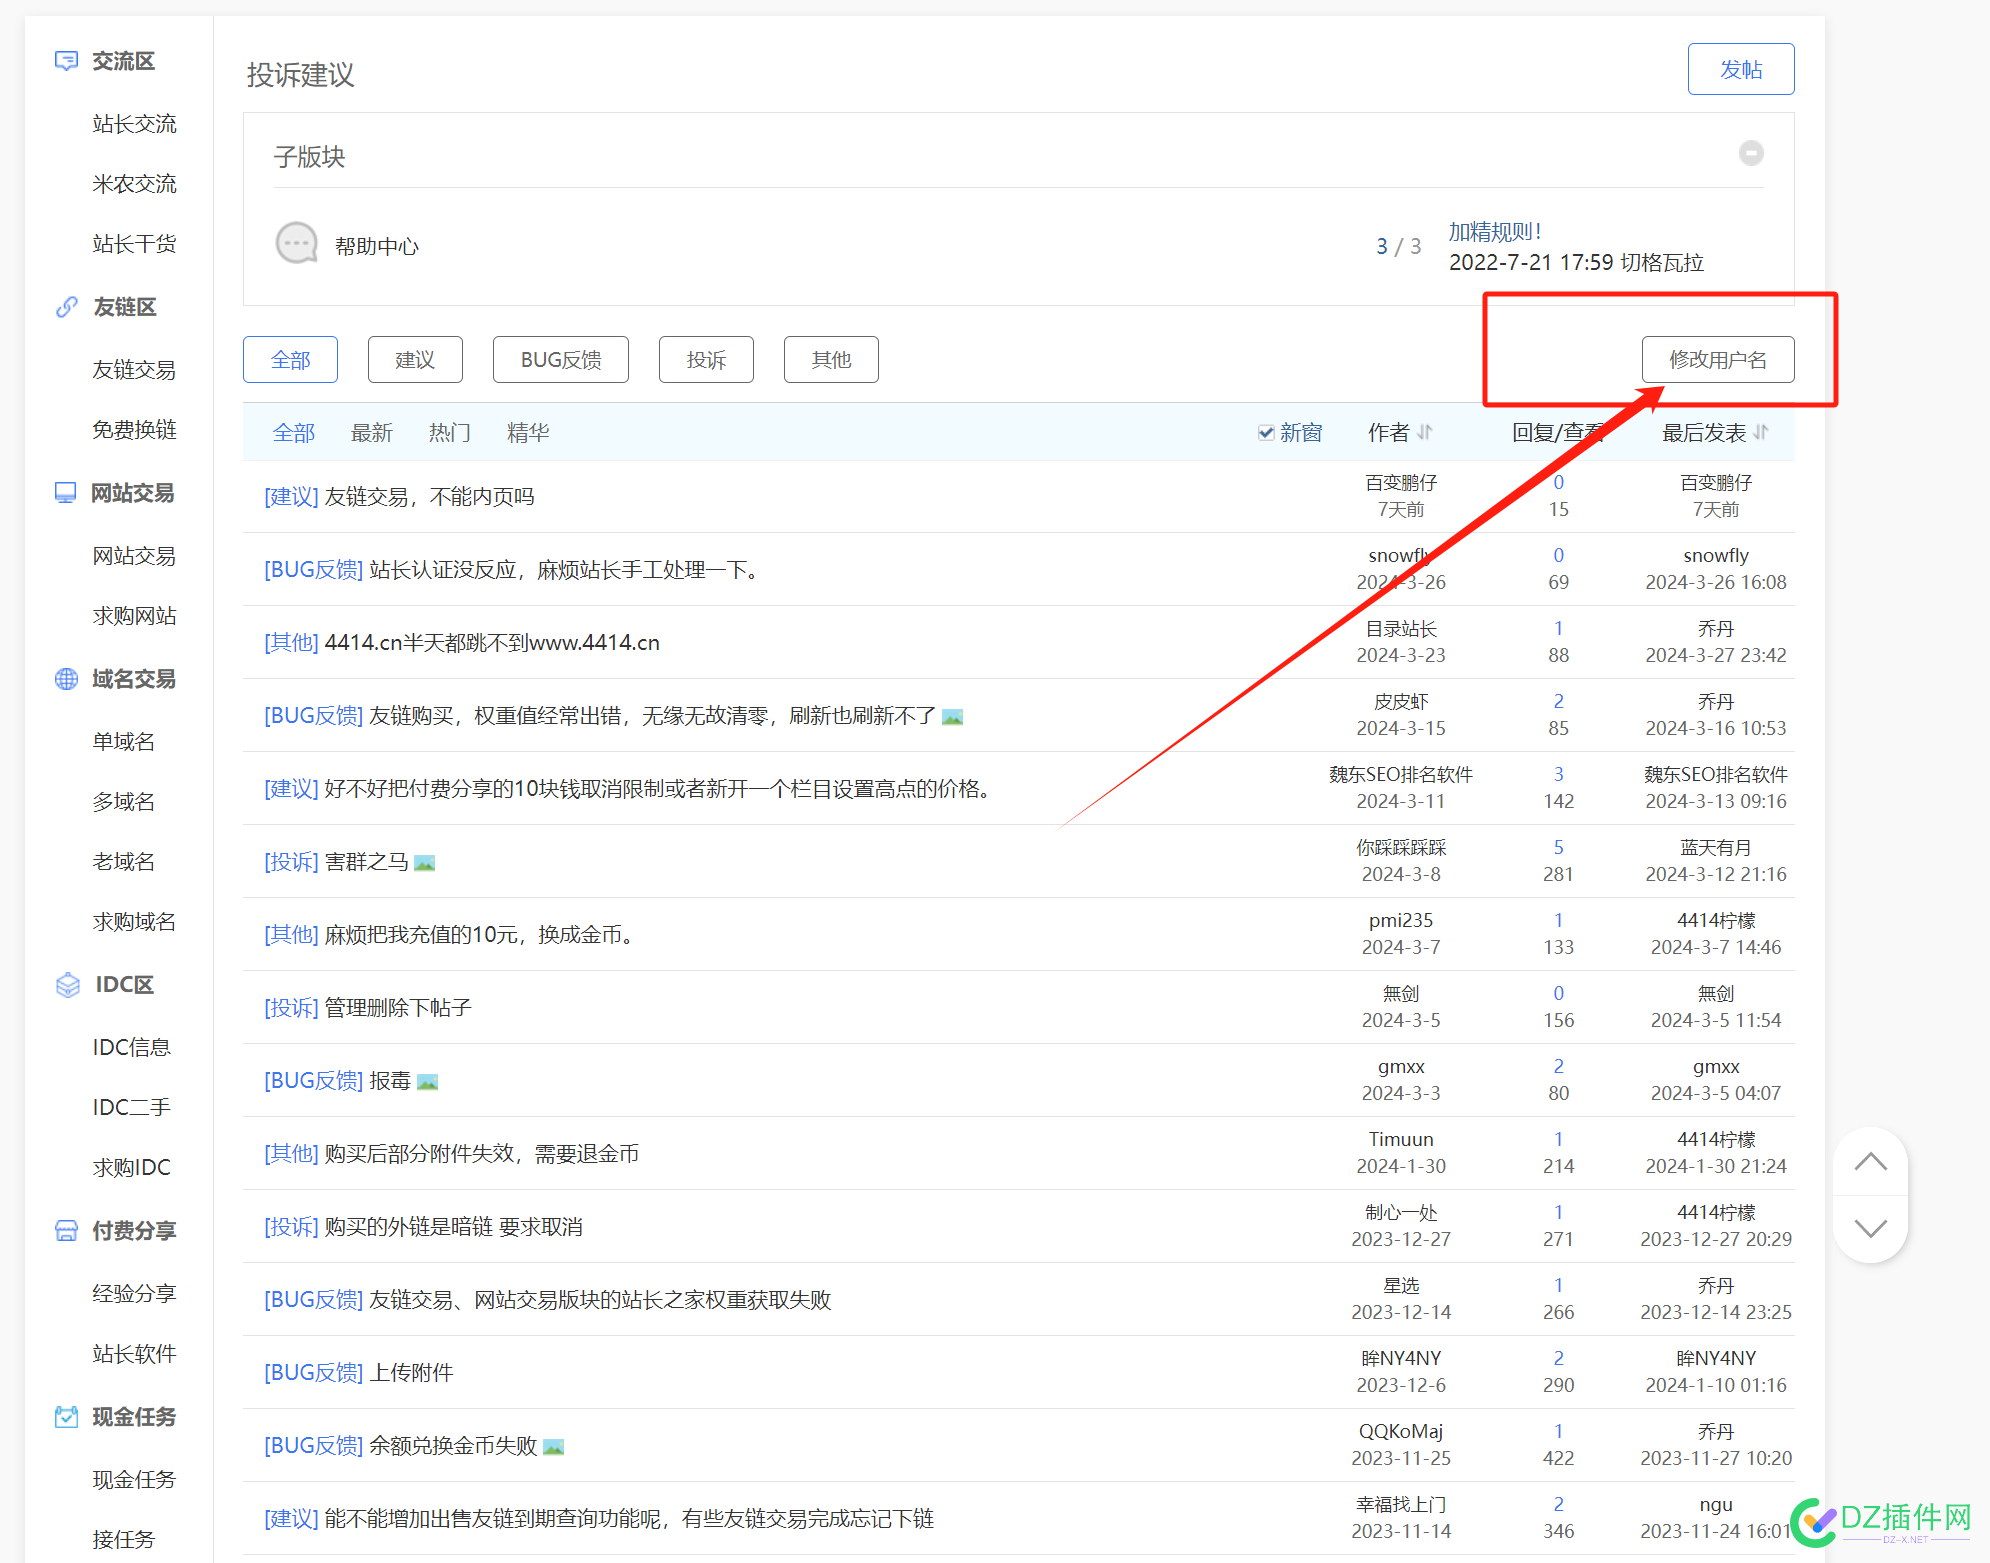Open 求购网站 in the sidebar
The width and height of the screenshot is (1990, 1563).
pyautogui.click(x=134, y=616)
